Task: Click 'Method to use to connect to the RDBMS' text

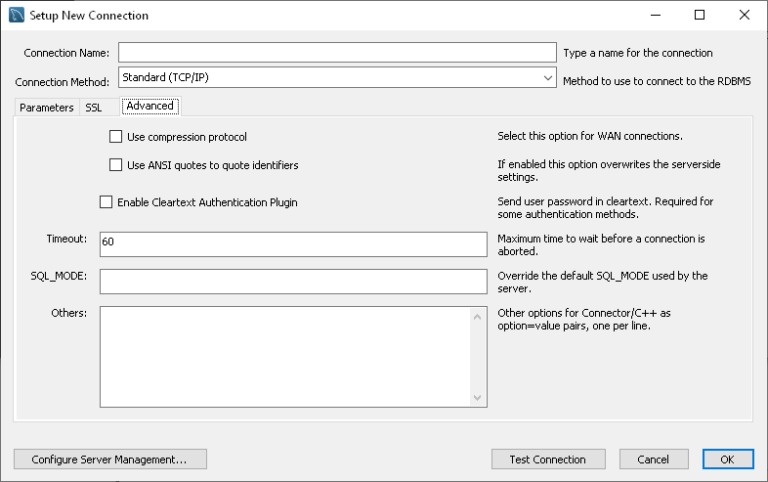Action: tap(656, 81)
